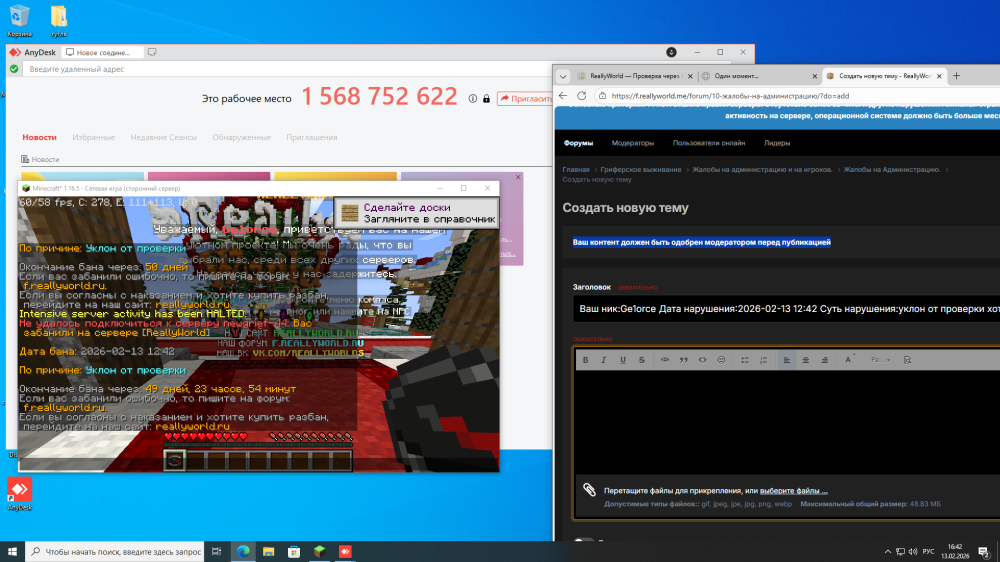Select AnyDesk Обнаруженные tab

pos(241,137)
